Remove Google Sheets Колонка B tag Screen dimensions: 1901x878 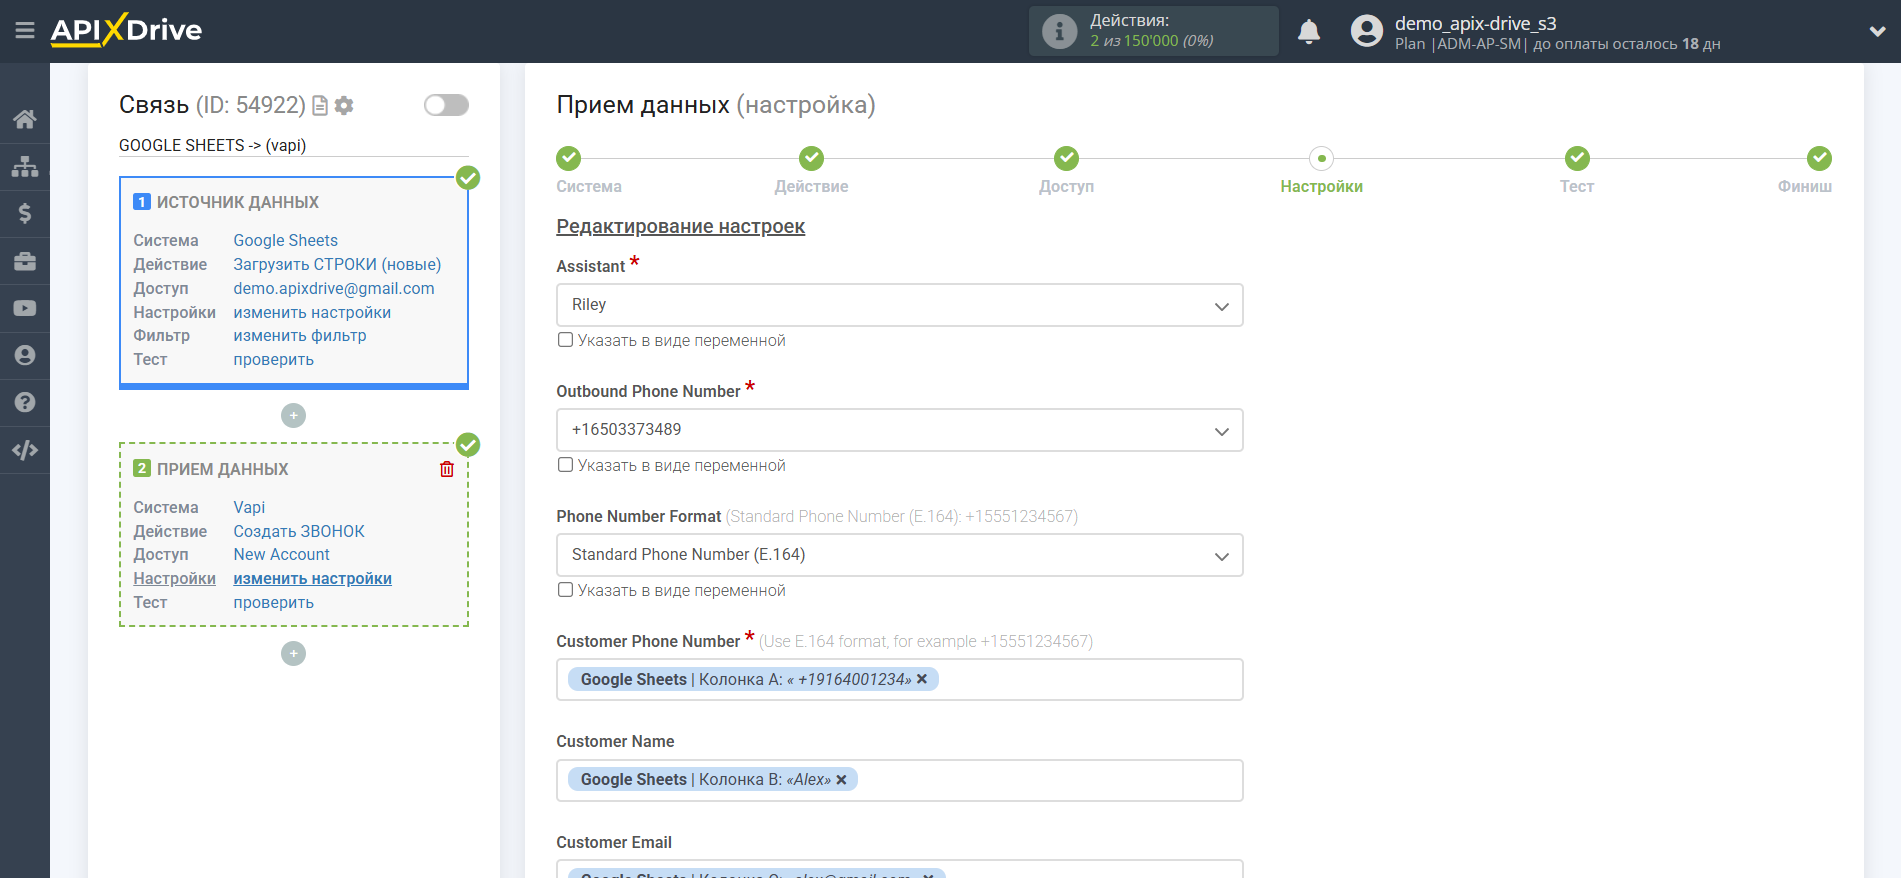point(841,780)
